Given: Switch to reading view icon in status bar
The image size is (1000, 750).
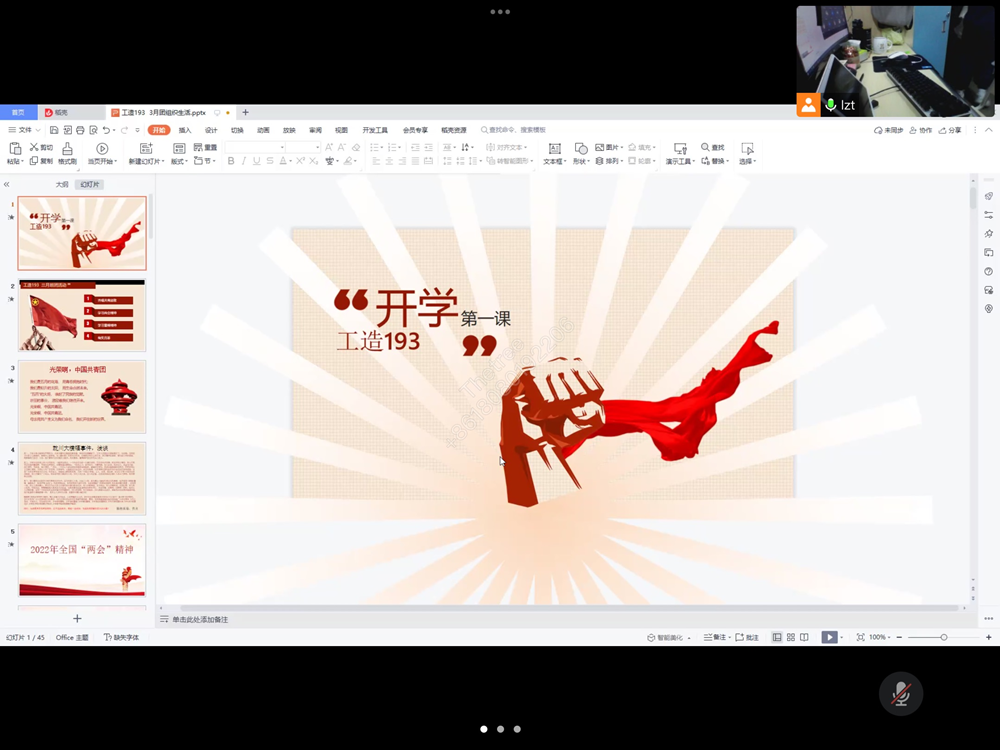Looking at the screenshot, I should click(x=804, y=637).
